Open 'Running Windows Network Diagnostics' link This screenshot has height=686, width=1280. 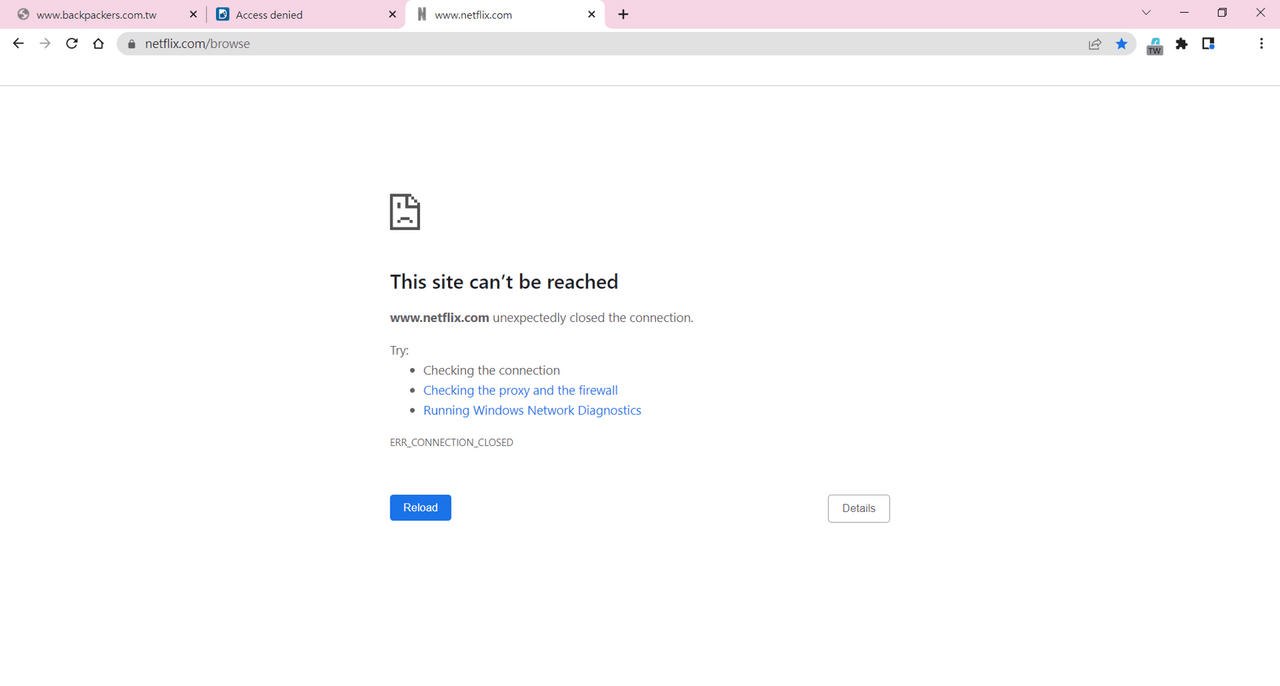532,410
